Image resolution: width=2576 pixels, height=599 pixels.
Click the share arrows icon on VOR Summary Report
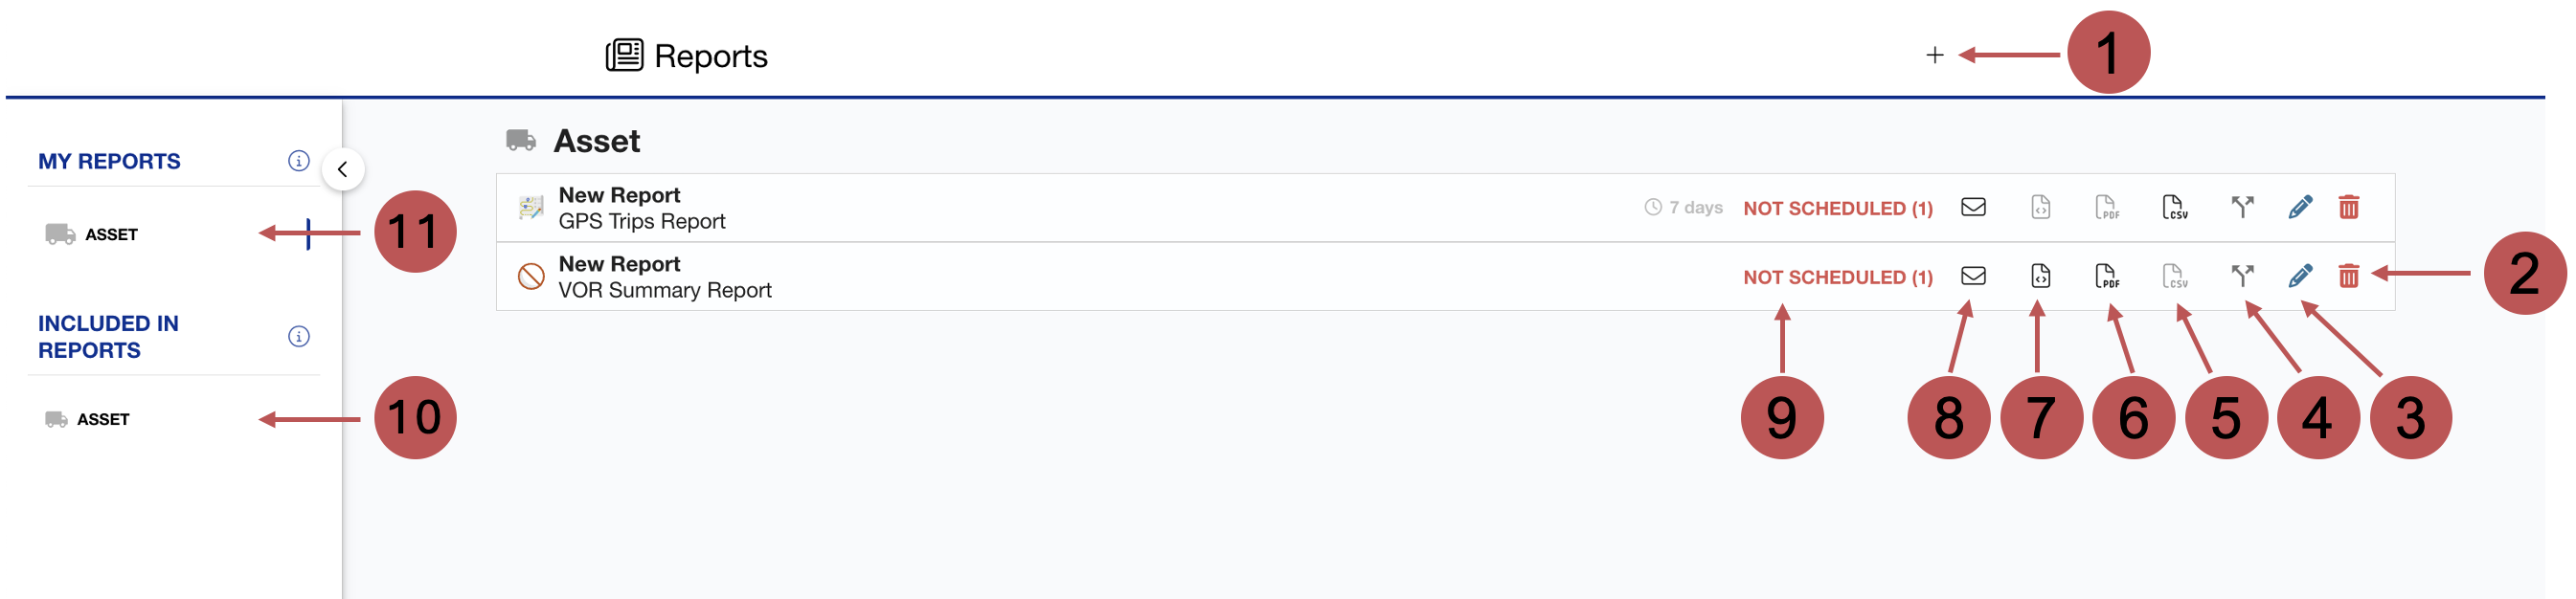tap(2242, 276)
